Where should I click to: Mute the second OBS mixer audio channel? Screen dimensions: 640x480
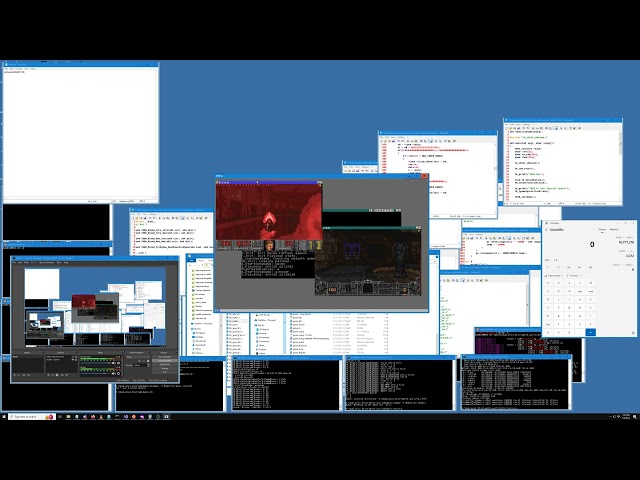coord(113,373)
